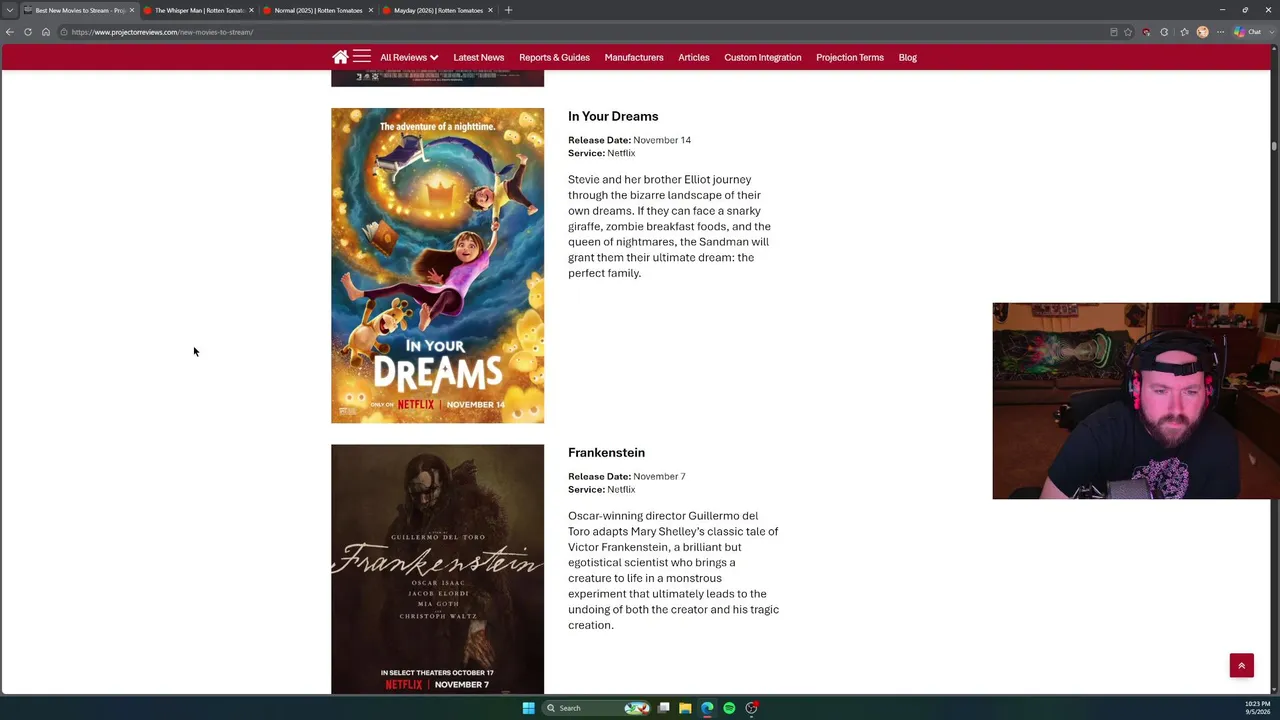Open the Reports & Guides menu
Viewport: 1280px width, 720px height.
[x=554, y=57]
